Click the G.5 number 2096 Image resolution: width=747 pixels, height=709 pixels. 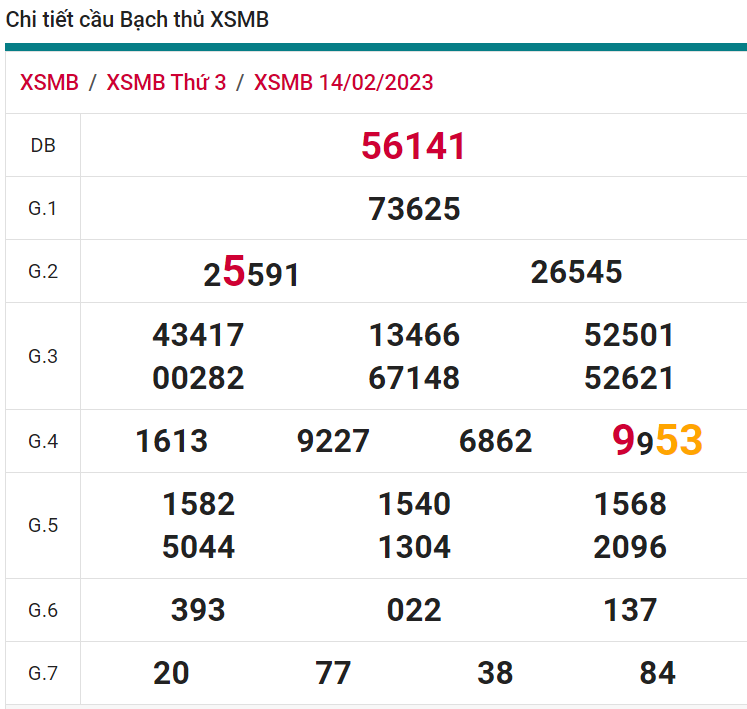click(x=630, y=547)
